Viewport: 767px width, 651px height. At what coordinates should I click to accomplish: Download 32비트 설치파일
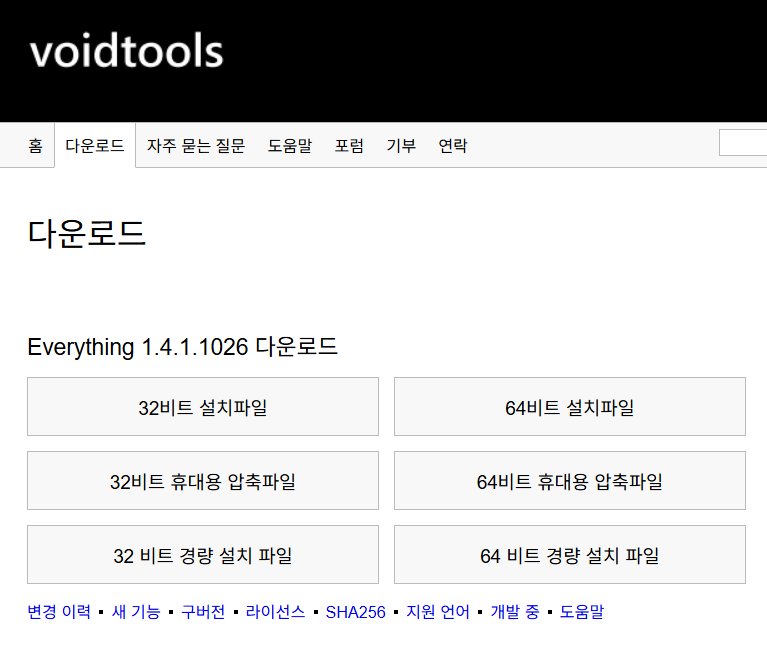pos(203,406)
